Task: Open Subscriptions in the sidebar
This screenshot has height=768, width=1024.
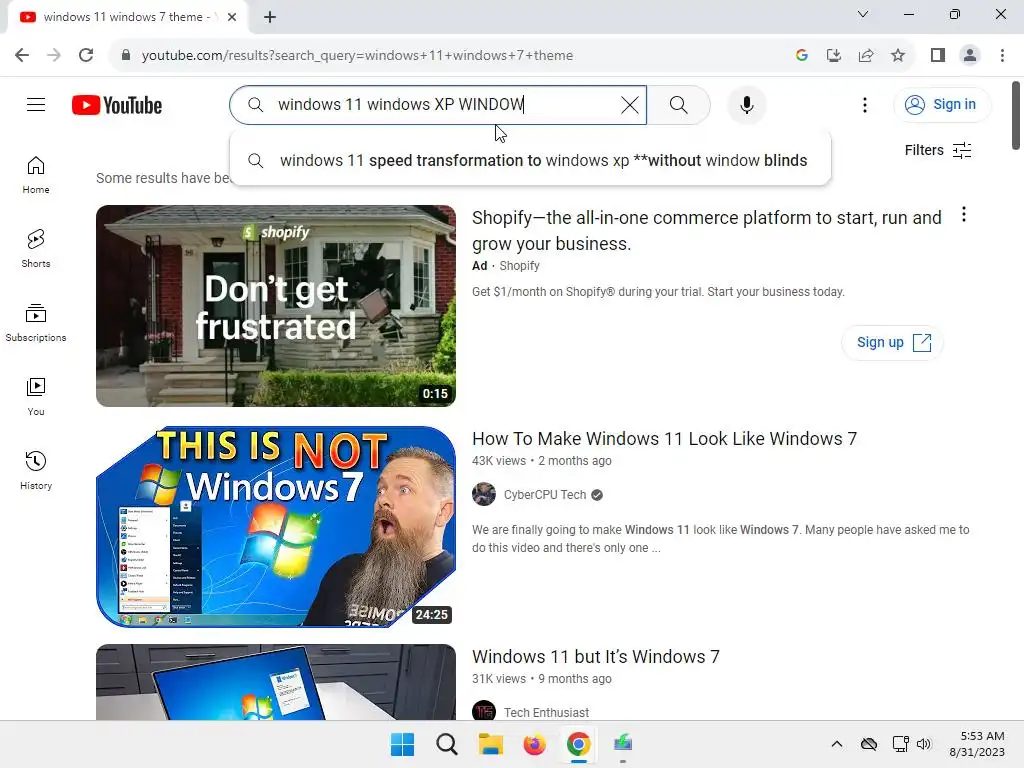Action: tap(36, 323)
